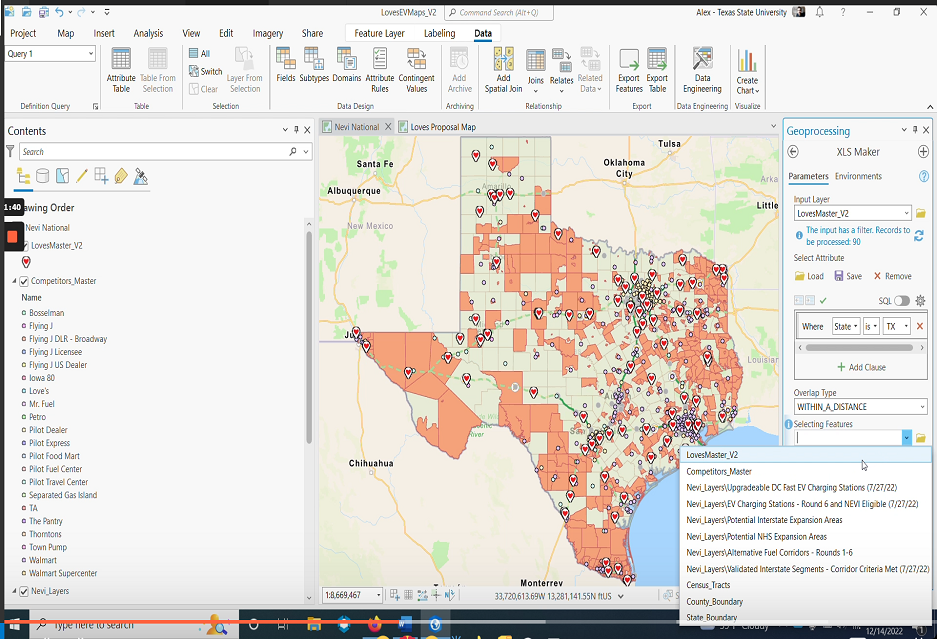List by Snapping icon in Contents
The width and height of the screenshot is (937, 639).
pyautogui.click(x=101, y=176)
